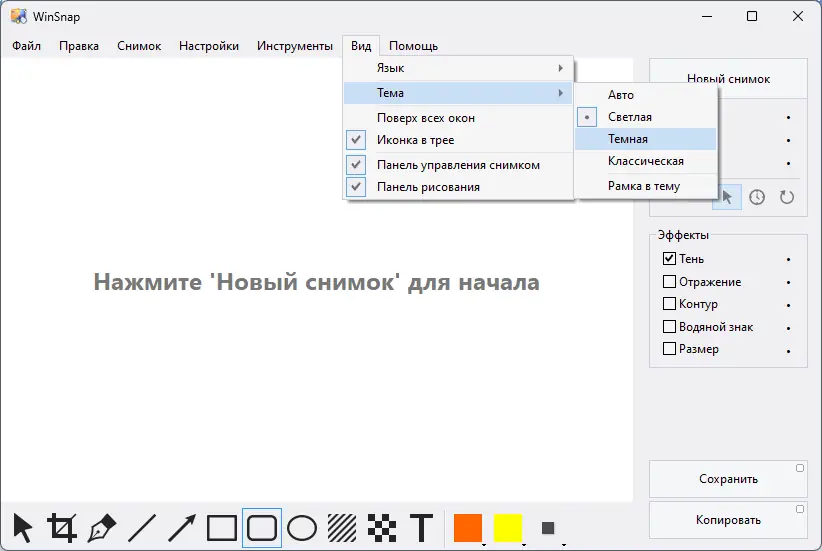Open the yellow fill color swatch

(x=508, y=527)
